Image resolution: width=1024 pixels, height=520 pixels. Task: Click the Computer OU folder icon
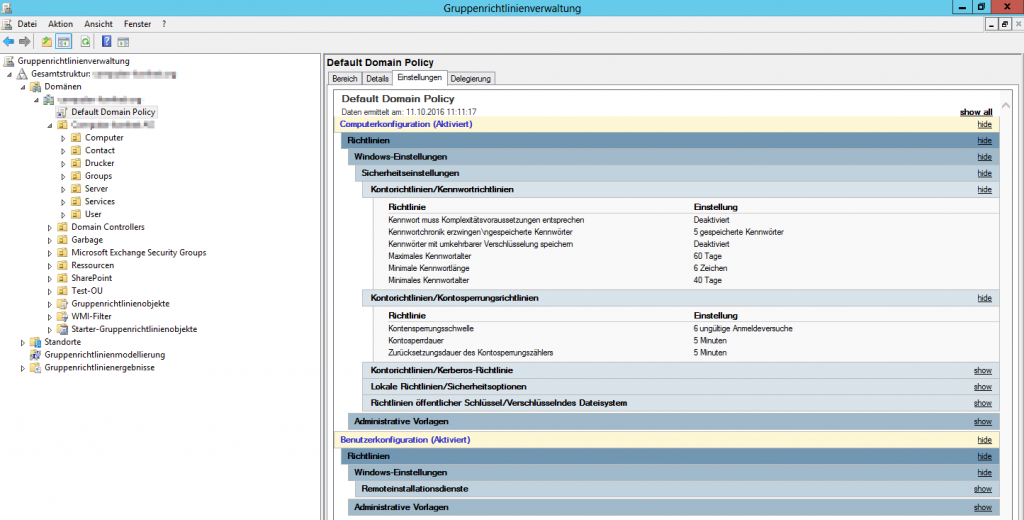[76, 138]
